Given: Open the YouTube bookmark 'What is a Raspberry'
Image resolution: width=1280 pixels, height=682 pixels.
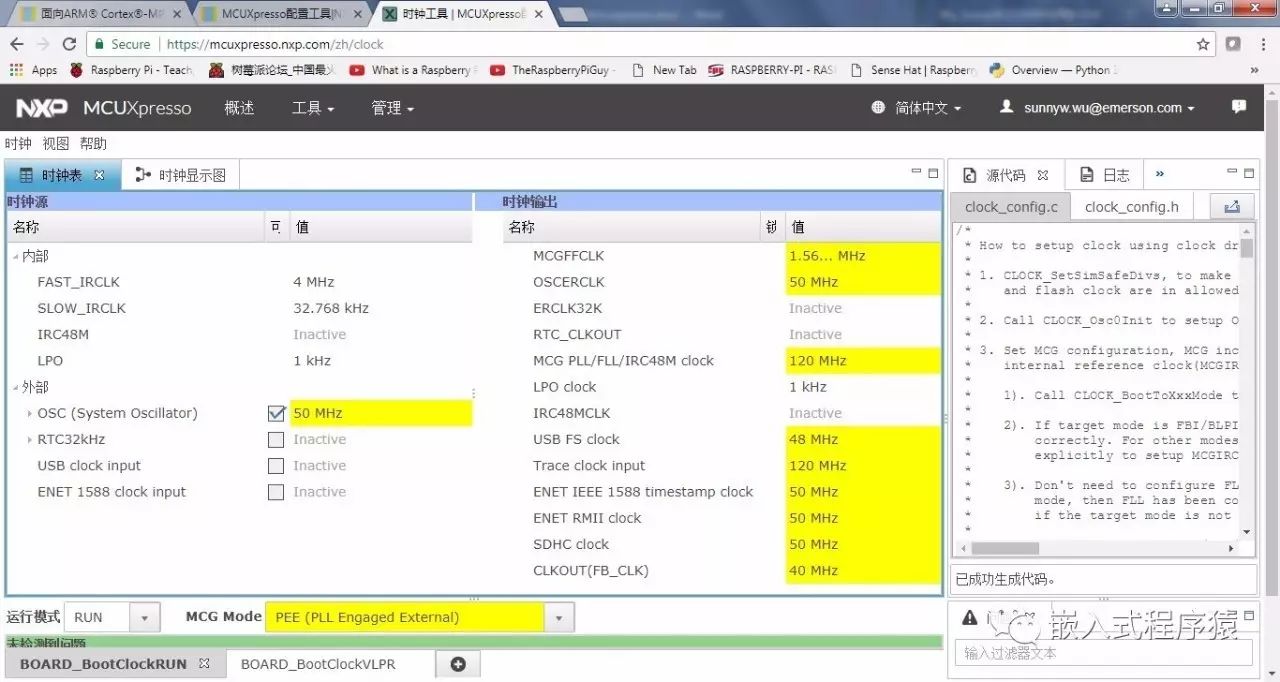Looking at the screenshot, I should (x=413, y=70).
